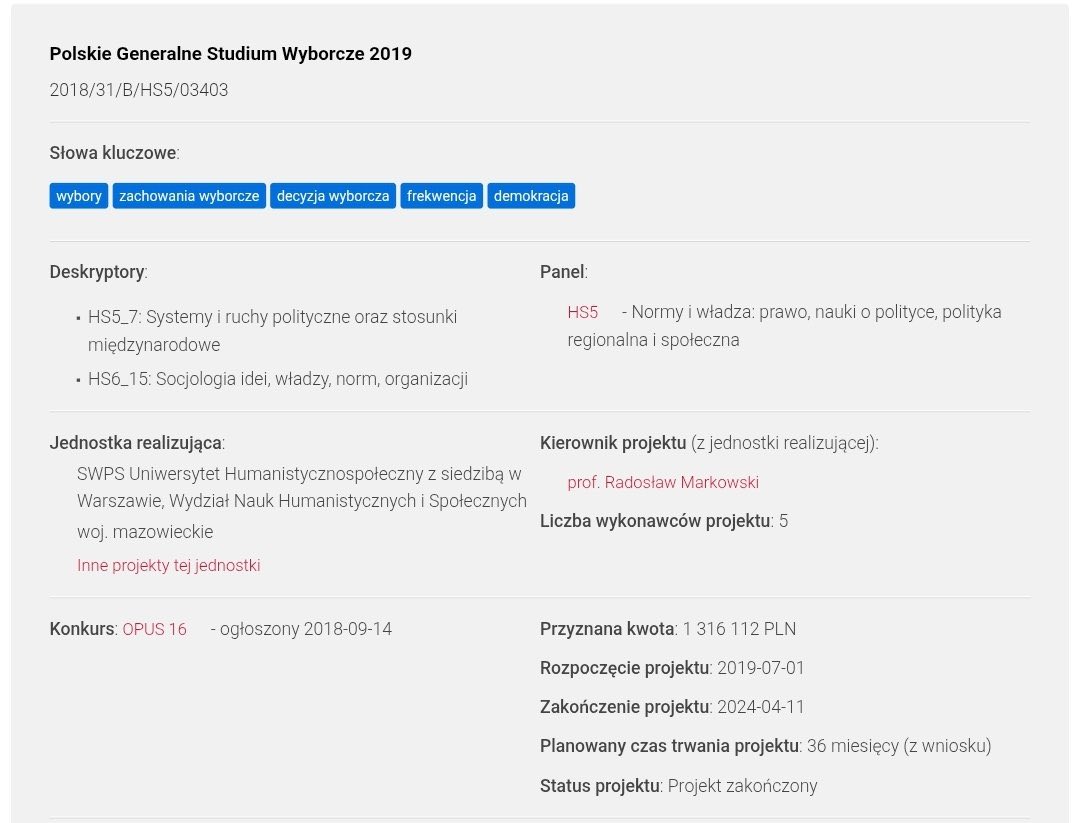Click the project title 'Polskie Generalne Studium Wyborcze 2019'
The width and height of the screenshot is (1080, 823).
coord(231,54)
